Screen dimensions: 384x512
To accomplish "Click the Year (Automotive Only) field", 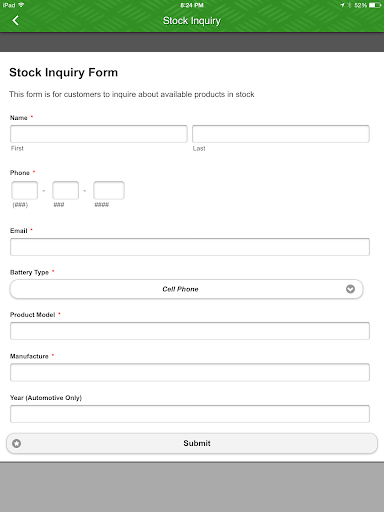I will point(190,414).
